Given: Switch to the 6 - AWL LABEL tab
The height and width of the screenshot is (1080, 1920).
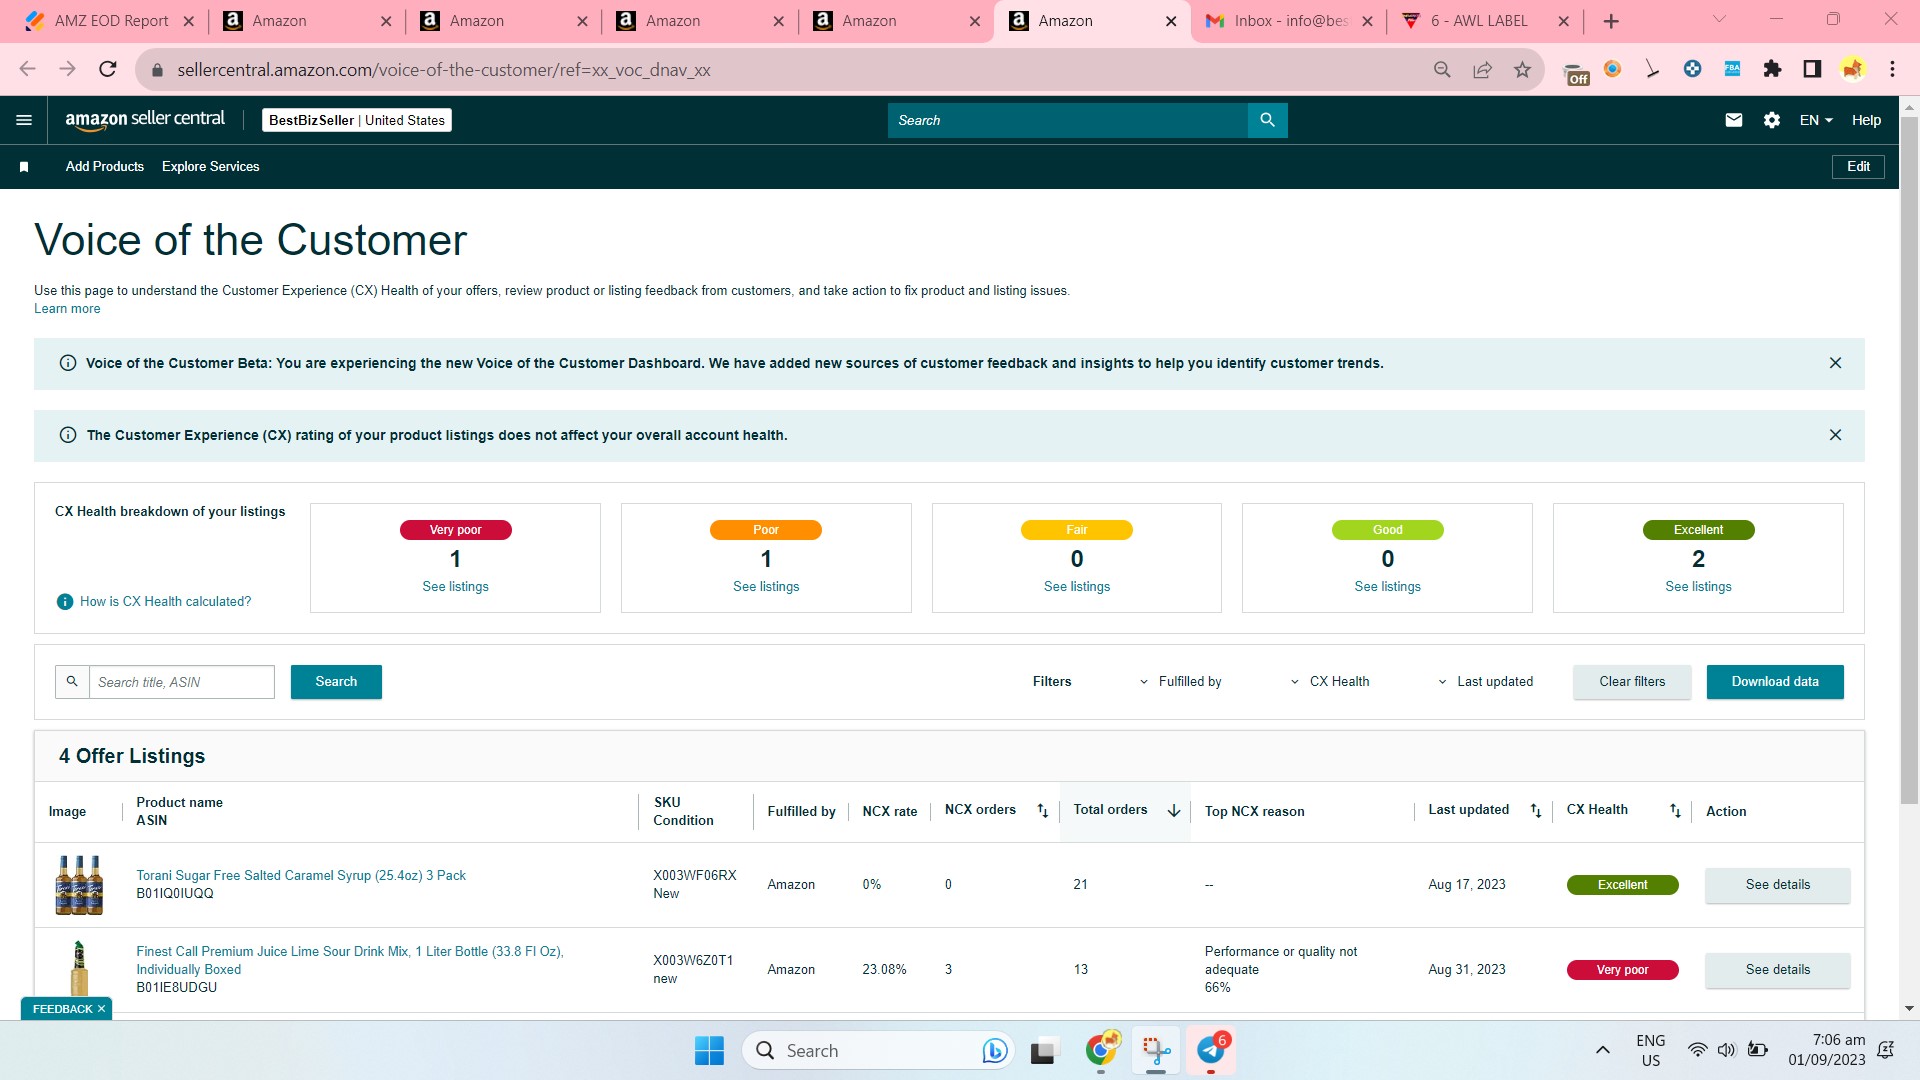Looking at the screenshot, I should (x=1486, y=21).
